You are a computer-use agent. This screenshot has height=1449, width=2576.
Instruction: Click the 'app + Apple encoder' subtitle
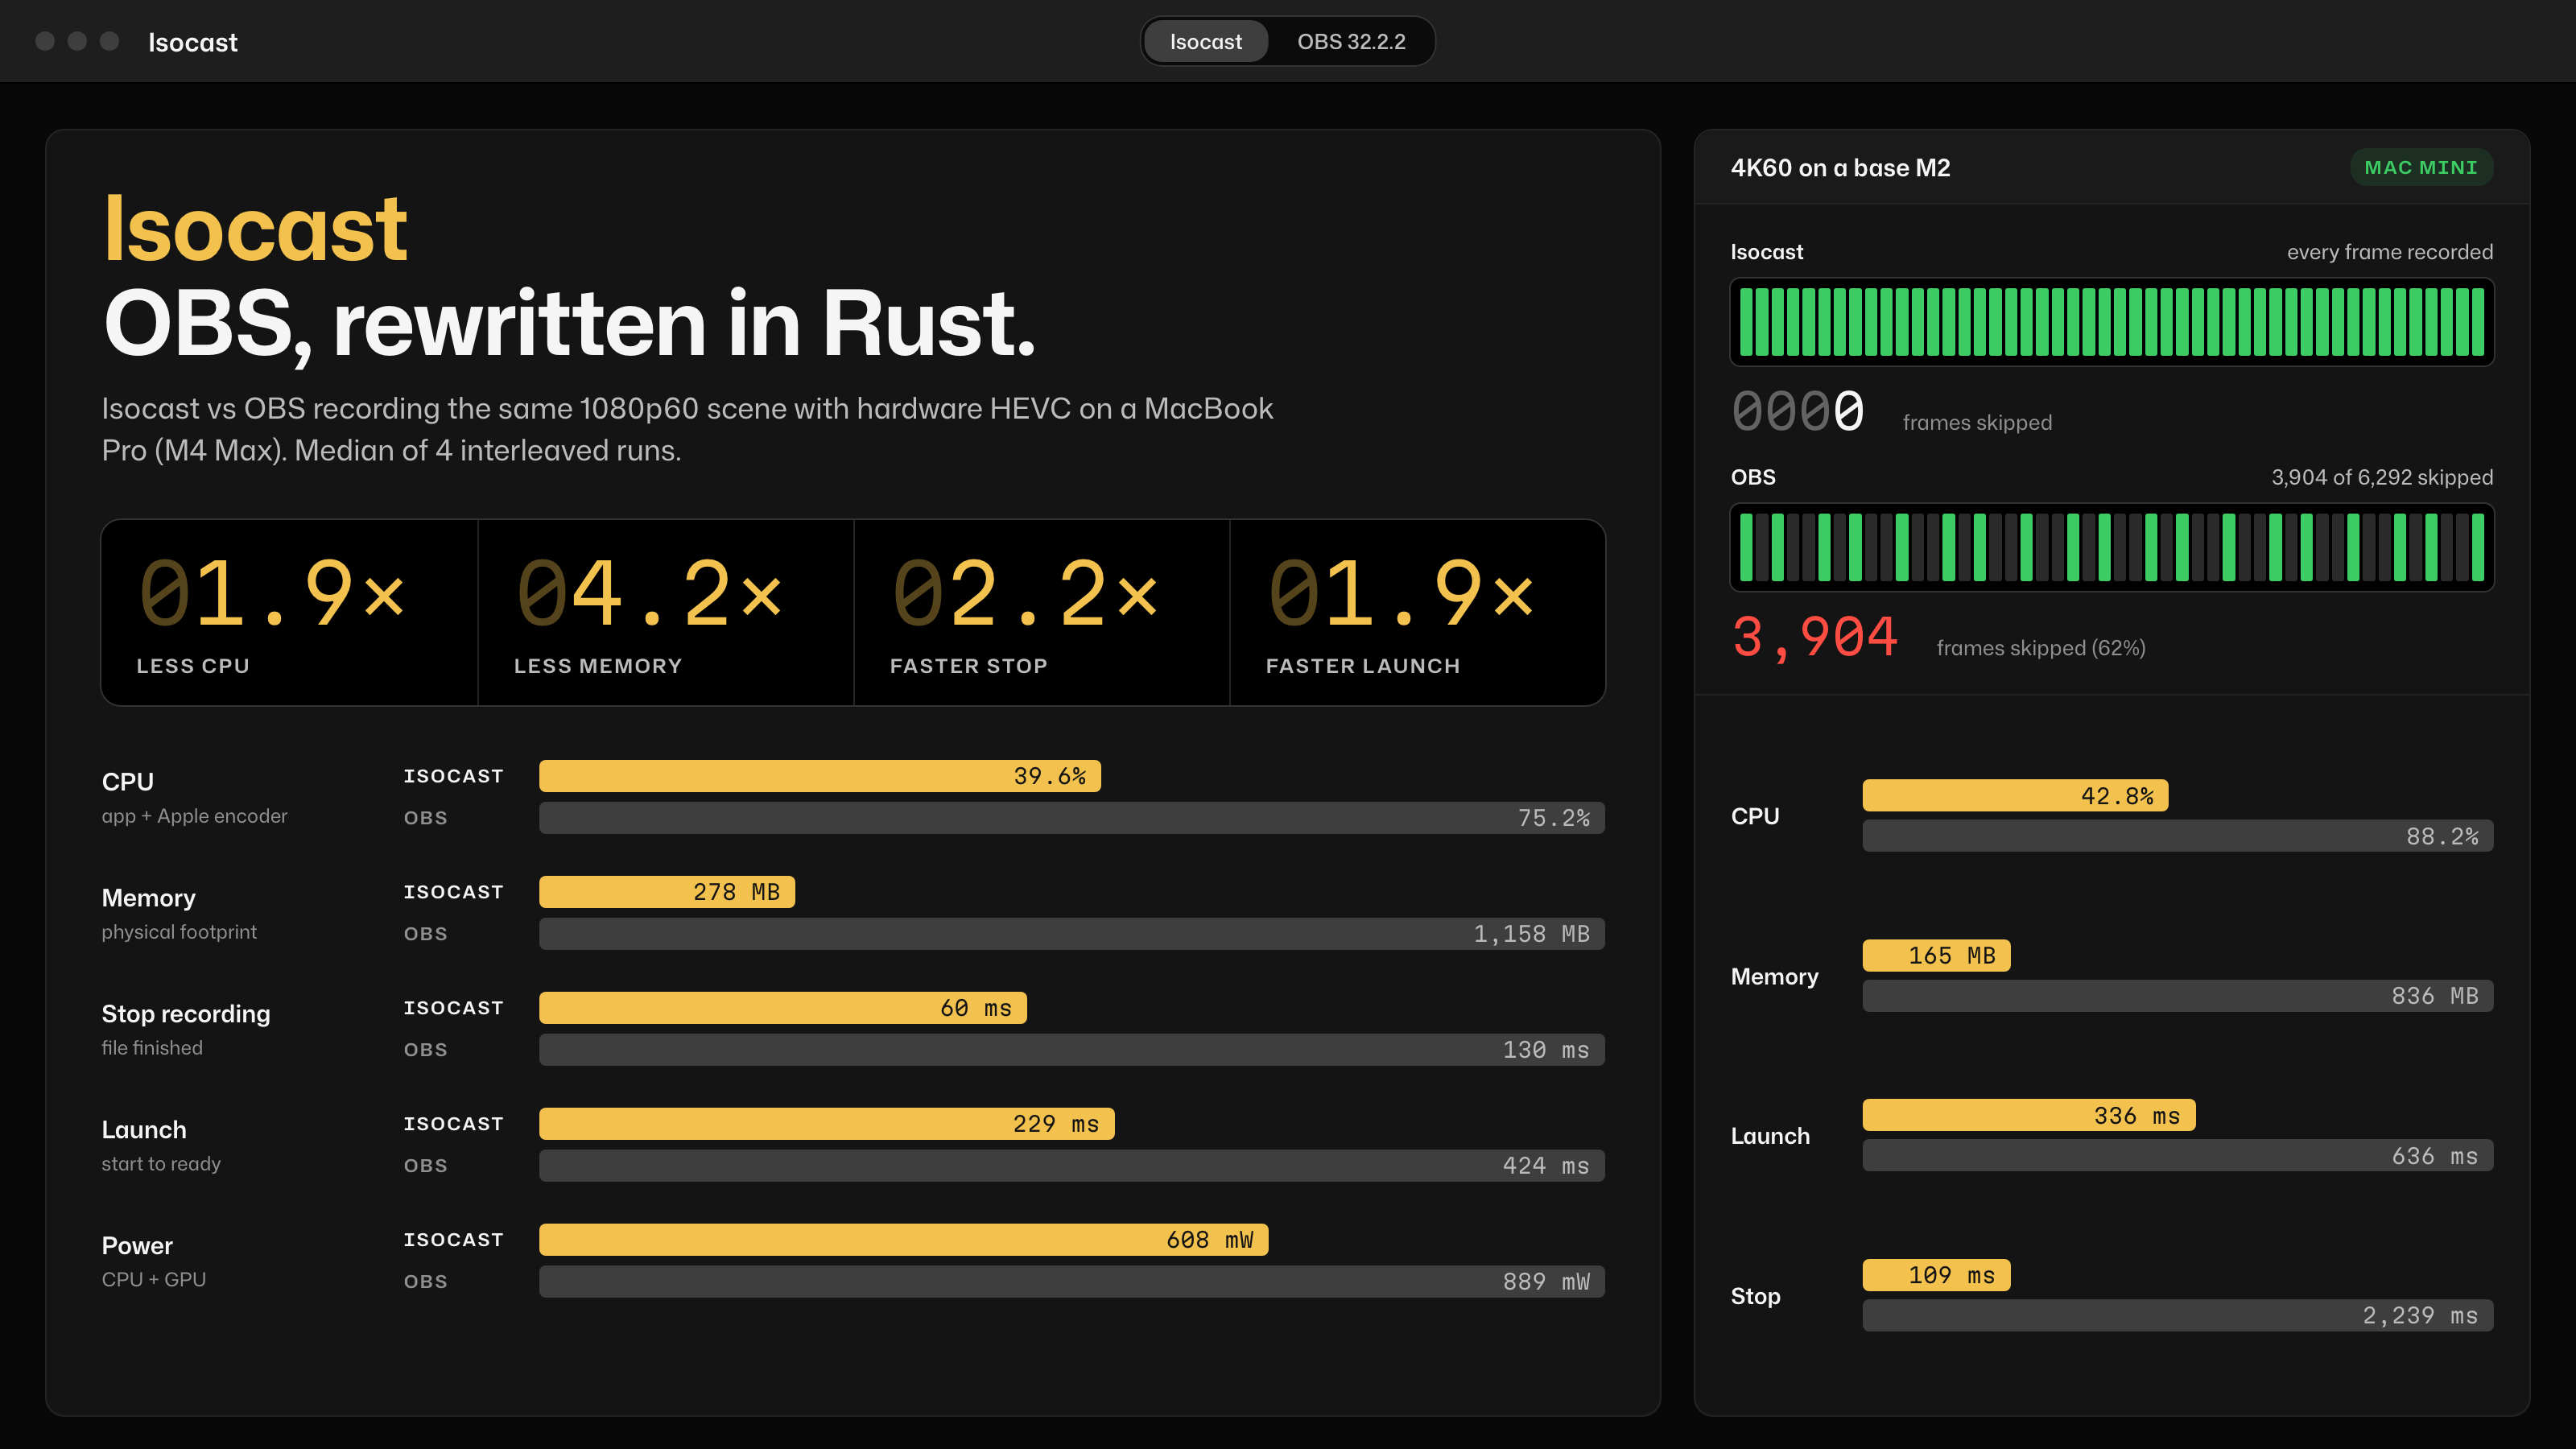[x=194, y=816]
